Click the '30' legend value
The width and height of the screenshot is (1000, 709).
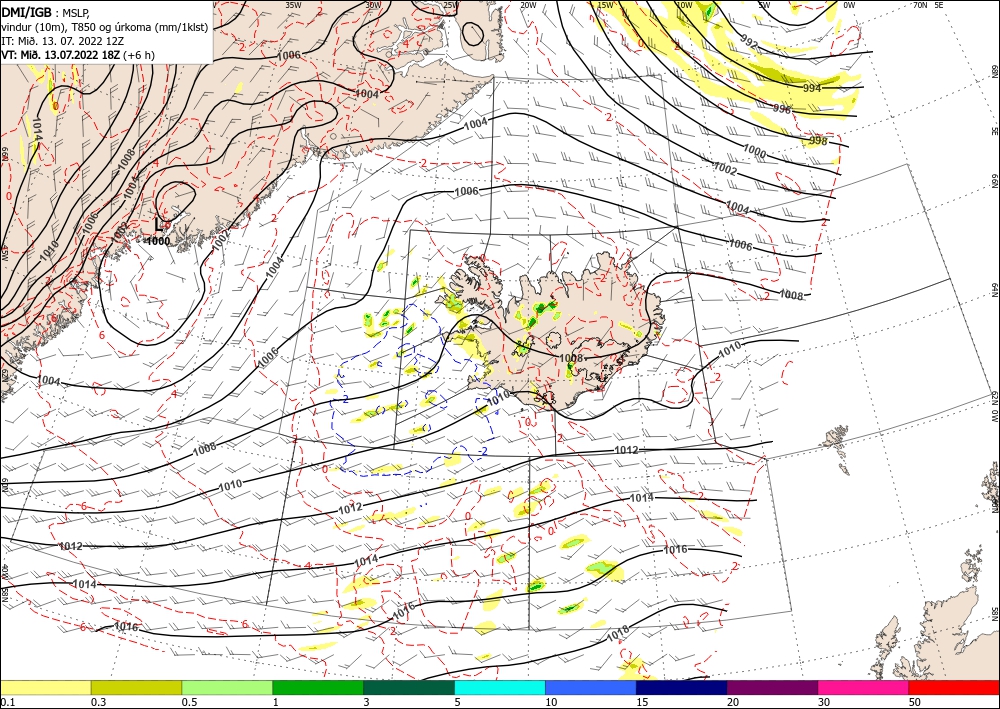[824, 702]
